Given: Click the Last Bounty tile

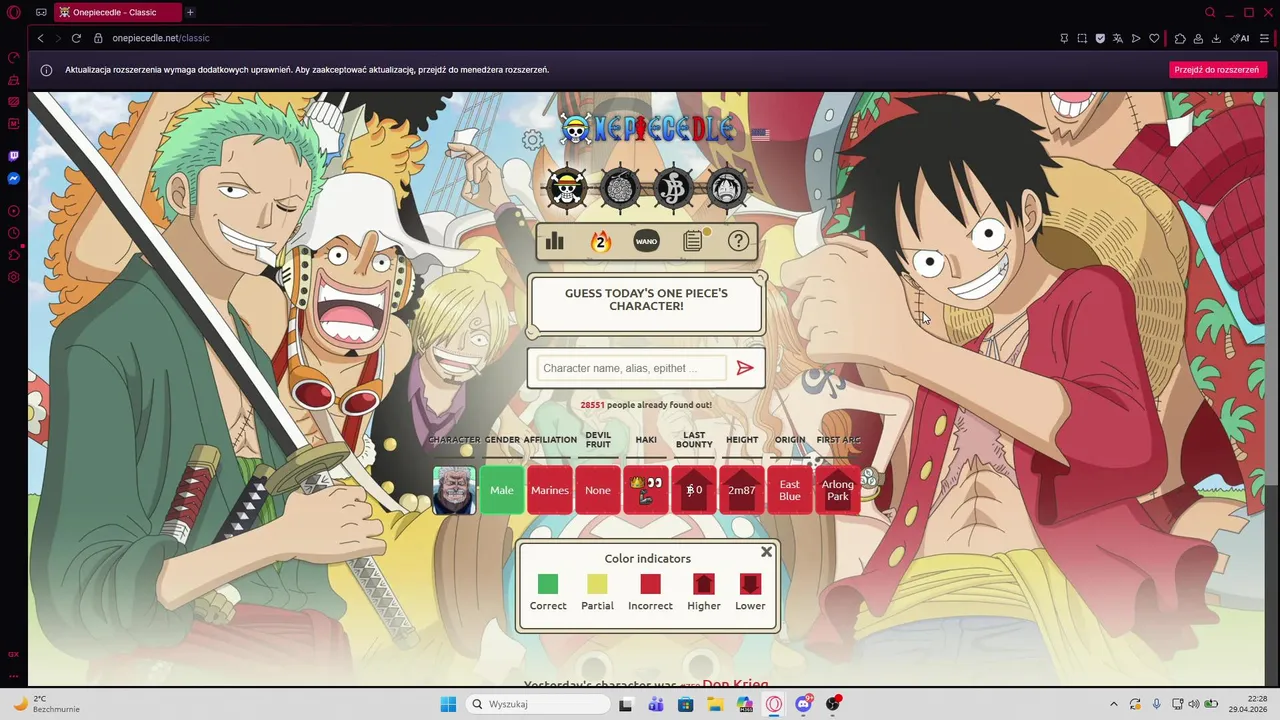Looking at the screenshot, I should tap(694, 490).
